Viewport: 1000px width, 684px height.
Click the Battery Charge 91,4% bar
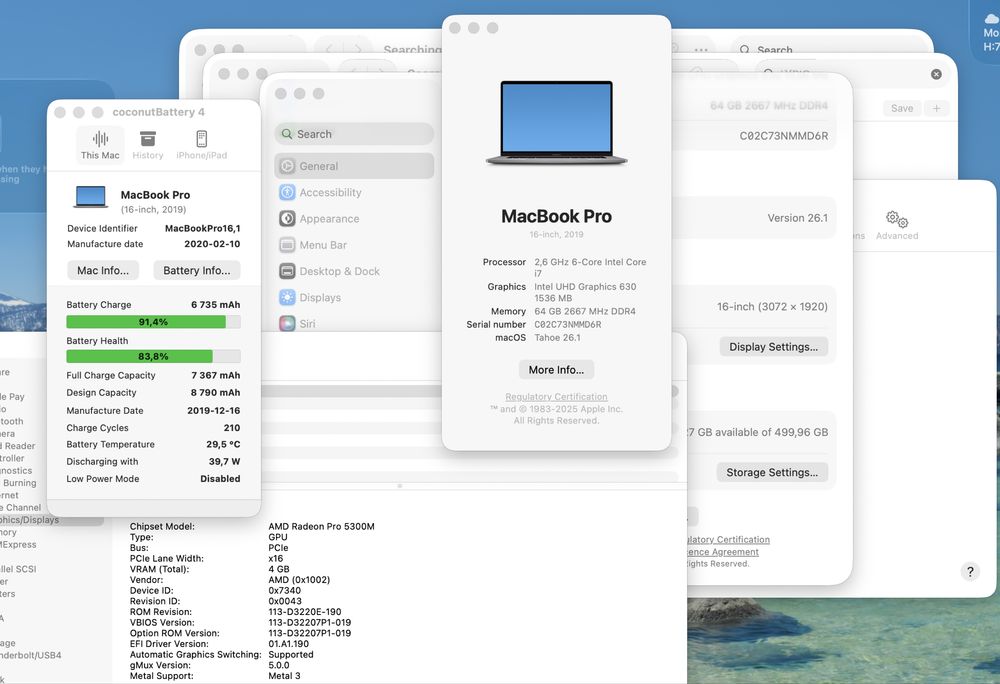coord(153,322)
